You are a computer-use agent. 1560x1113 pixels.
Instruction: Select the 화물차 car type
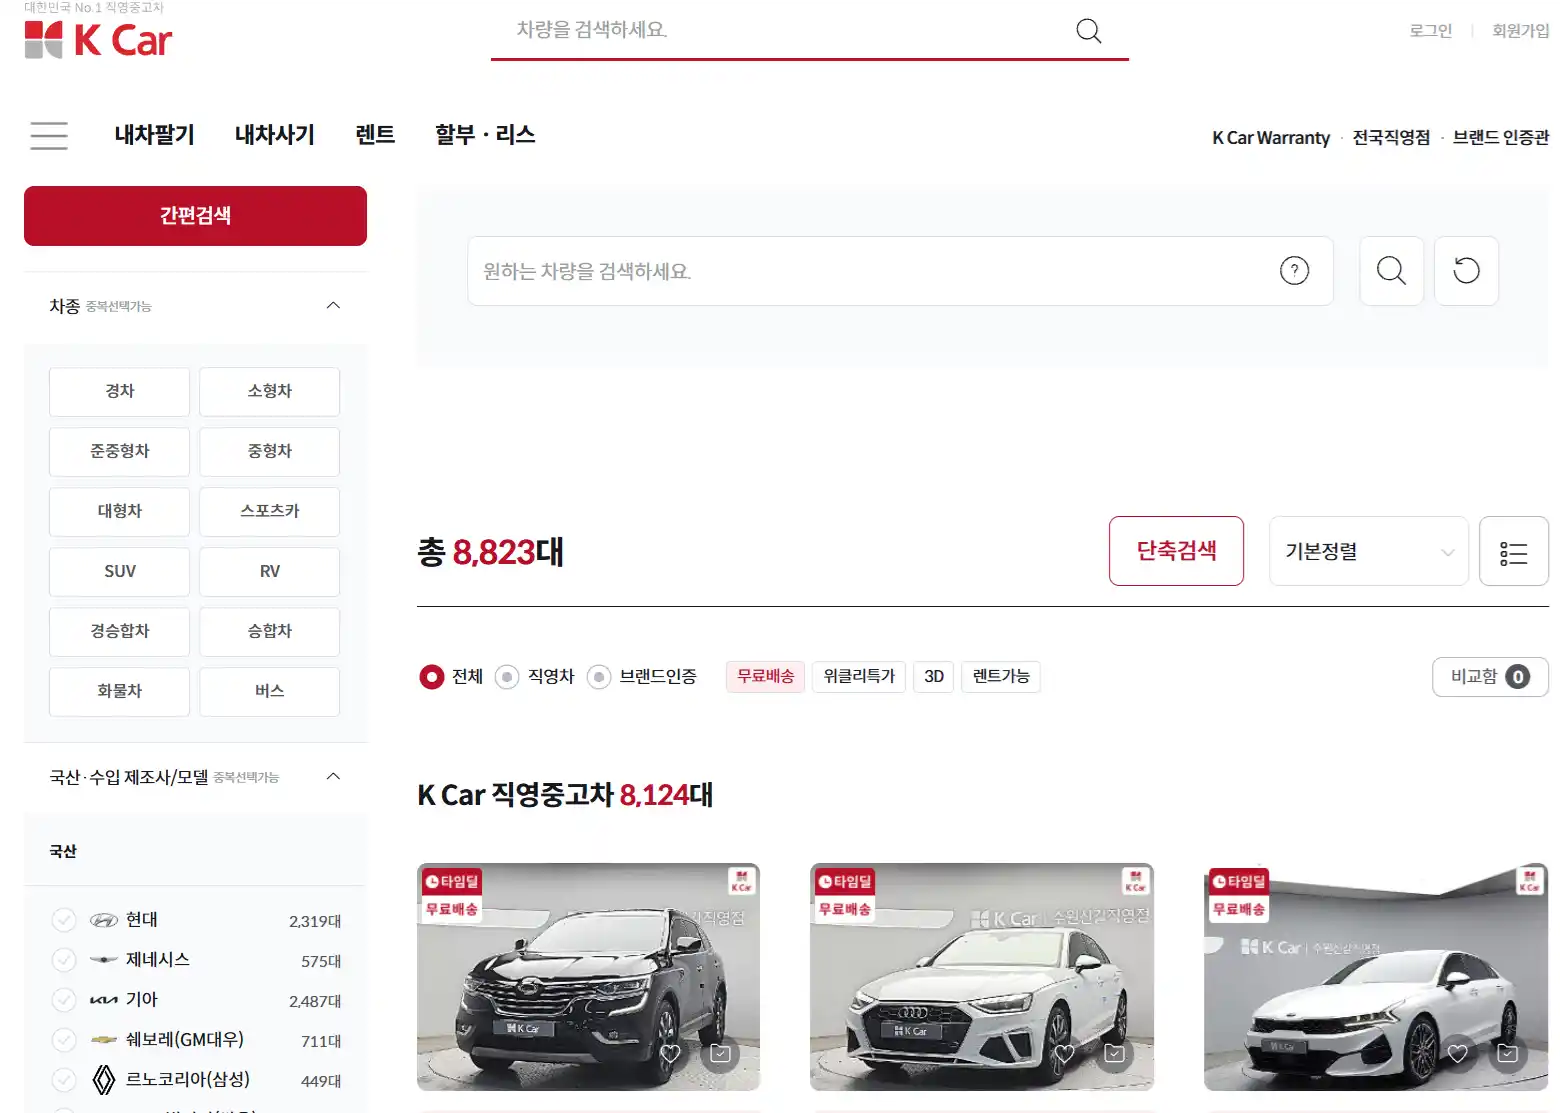click(119, 691)
